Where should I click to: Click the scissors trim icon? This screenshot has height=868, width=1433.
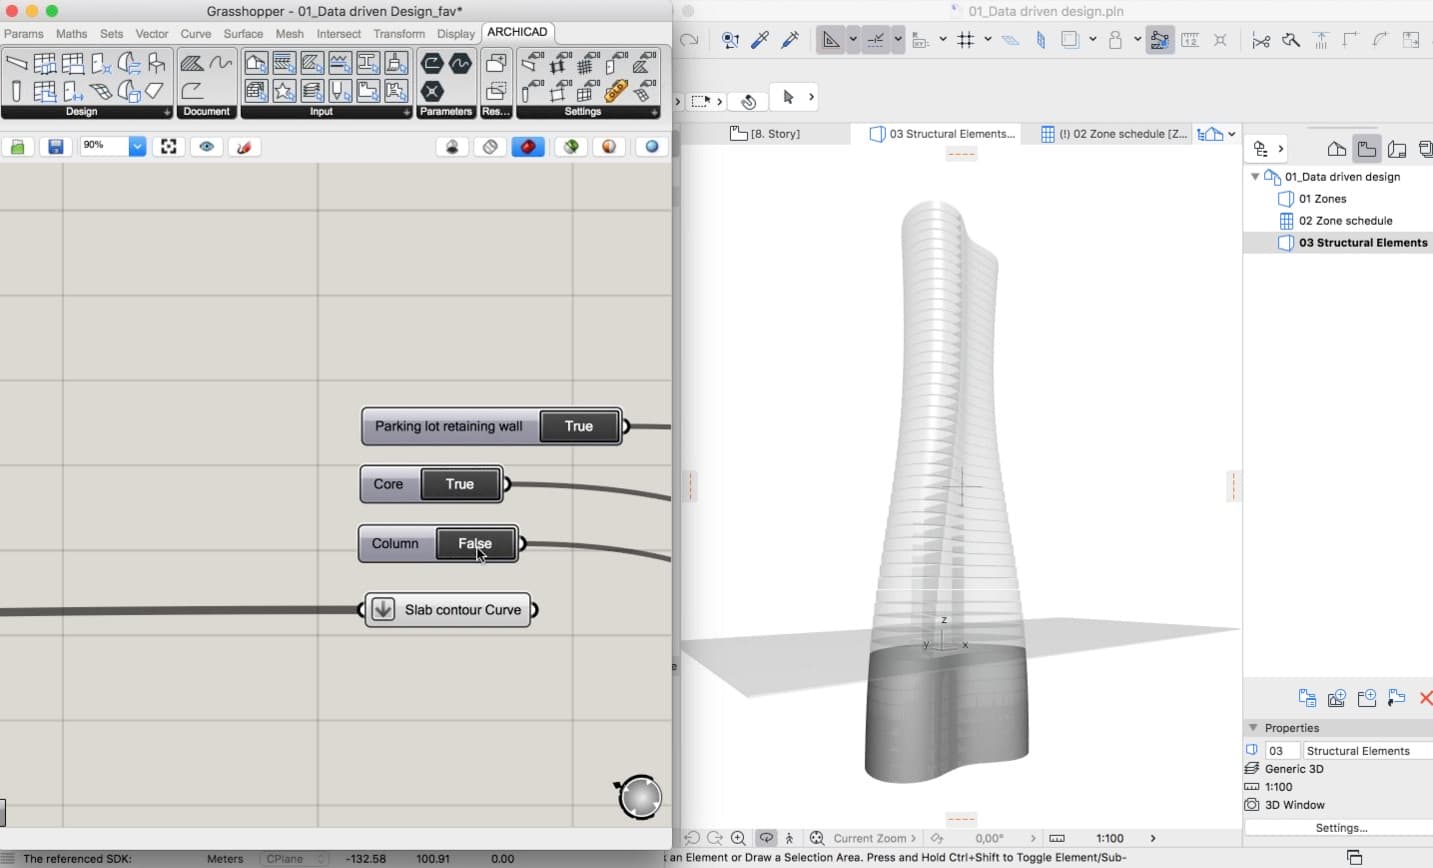1261,40
